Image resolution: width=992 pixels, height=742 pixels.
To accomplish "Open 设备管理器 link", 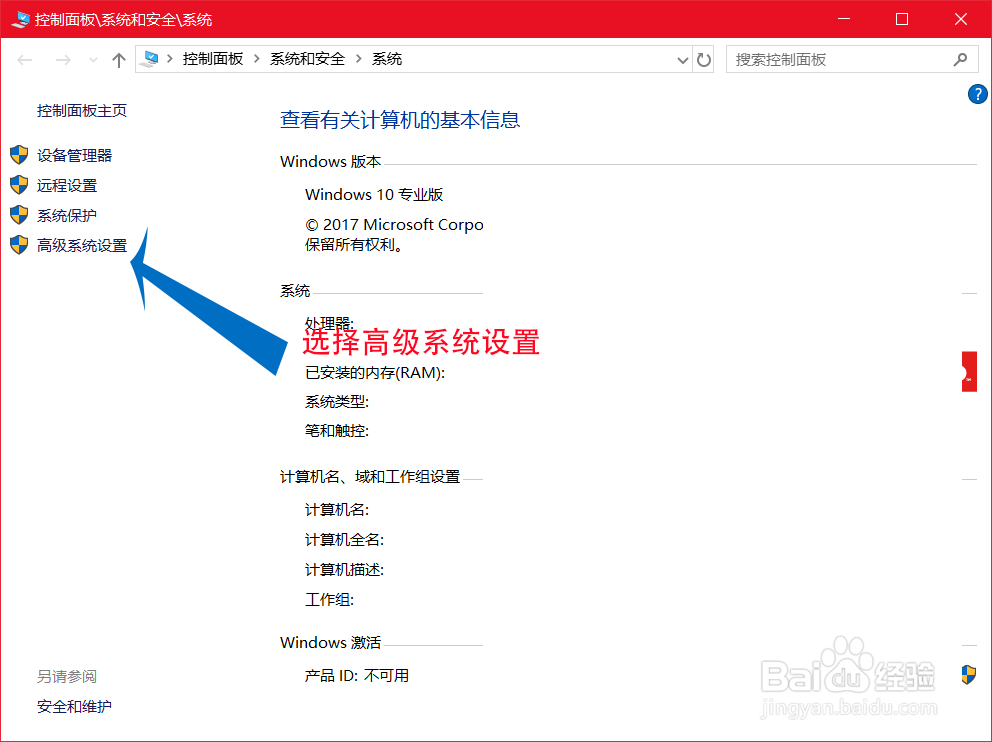I will click(74, 156).
